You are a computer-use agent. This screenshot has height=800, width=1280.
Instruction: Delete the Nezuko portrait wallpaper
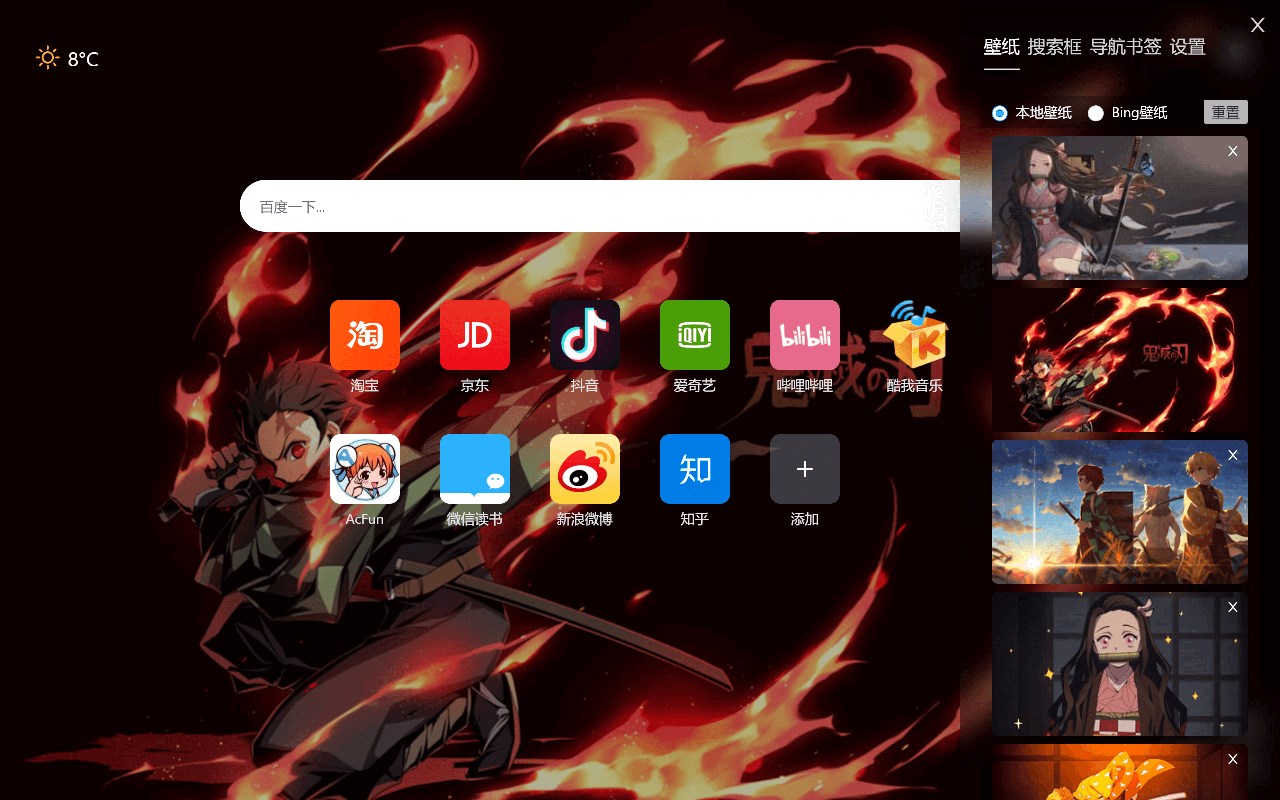1233,607
